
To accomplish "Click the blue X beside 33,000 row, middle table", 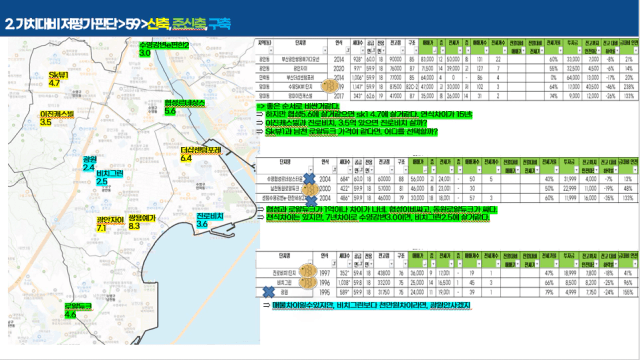I will (311, 200).
